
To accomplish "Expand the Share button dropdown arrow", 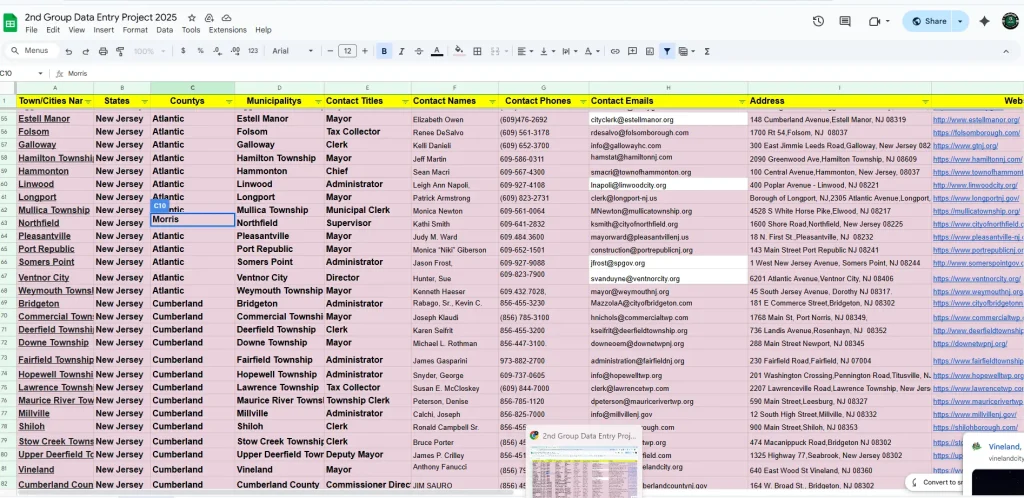I will click(x=960, y=21).
